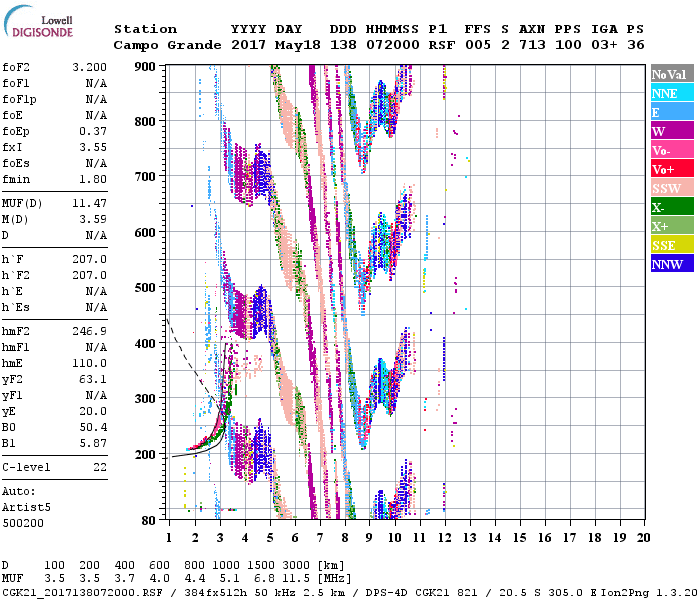
Task: Click the yF2 value 63.1
Action: pyautogui.click(x=93, y=380)
